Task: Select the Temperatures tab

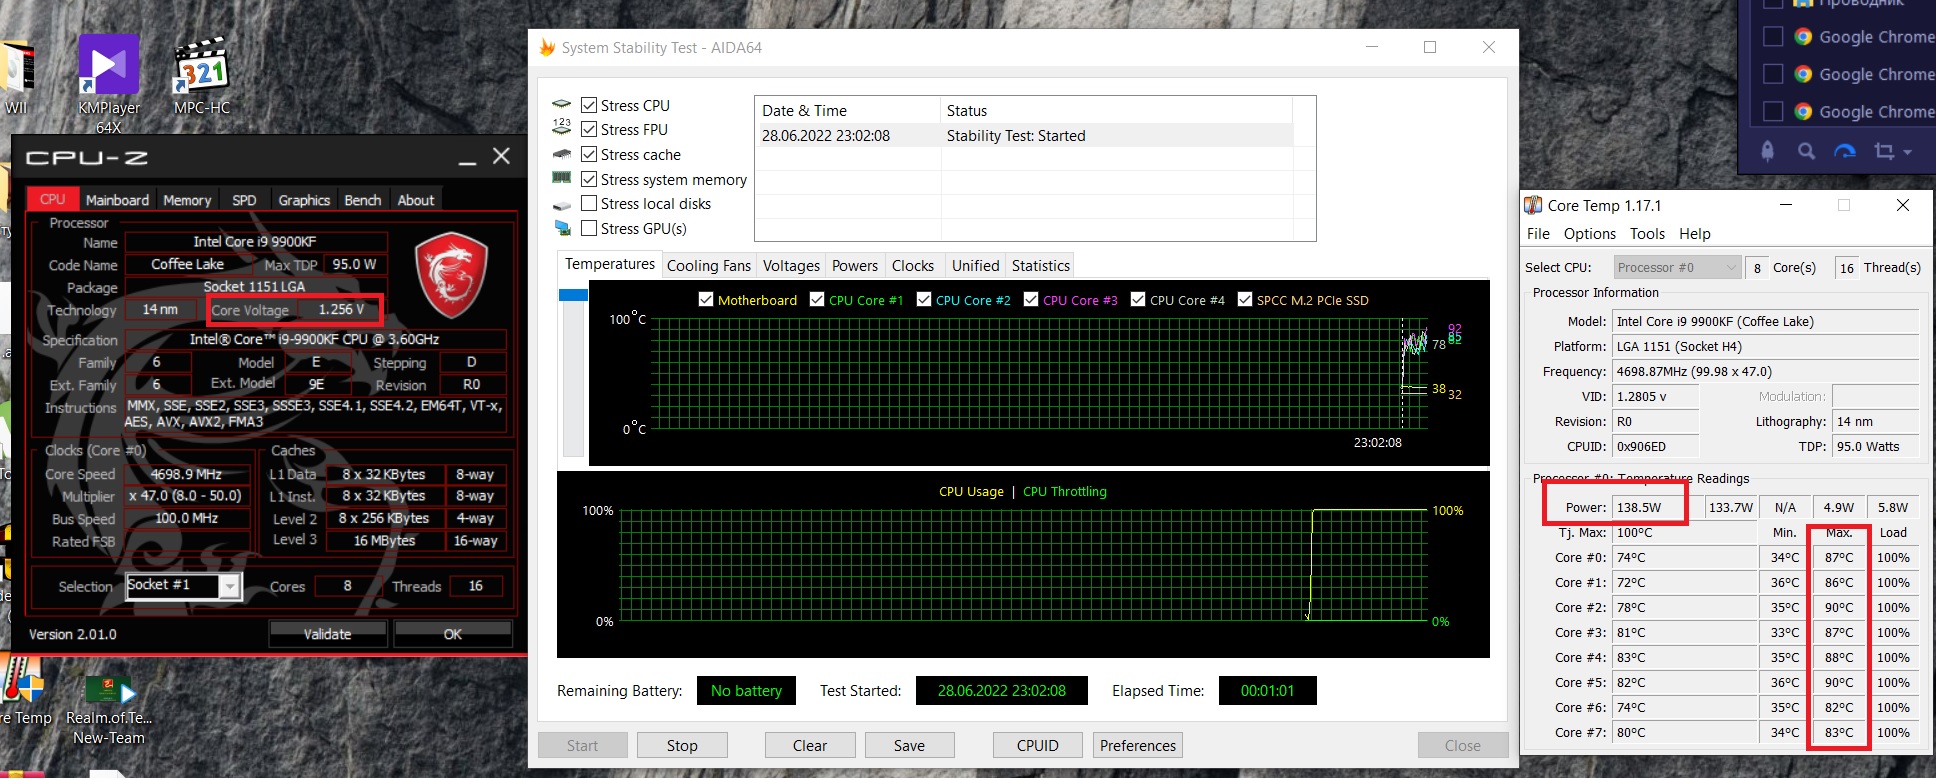Action: tap(609, 264)
